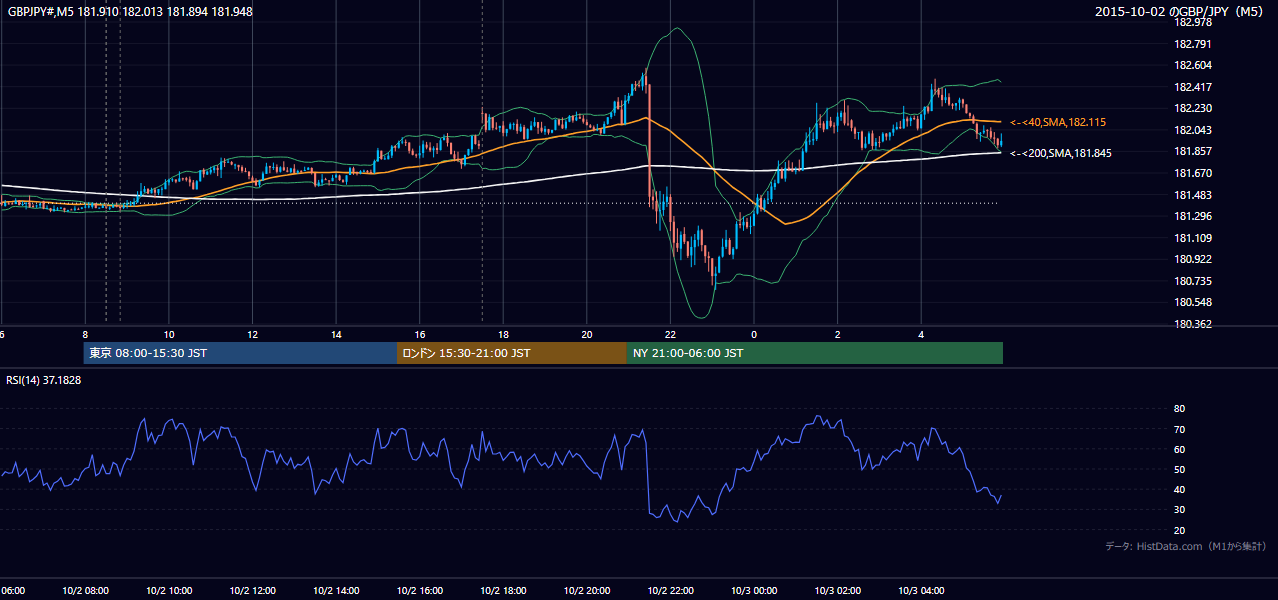The width and height of the screenshot is (1278, 600).
Task: Click price level 180.548 on the axis
Action: click(x=1193, y=302)
